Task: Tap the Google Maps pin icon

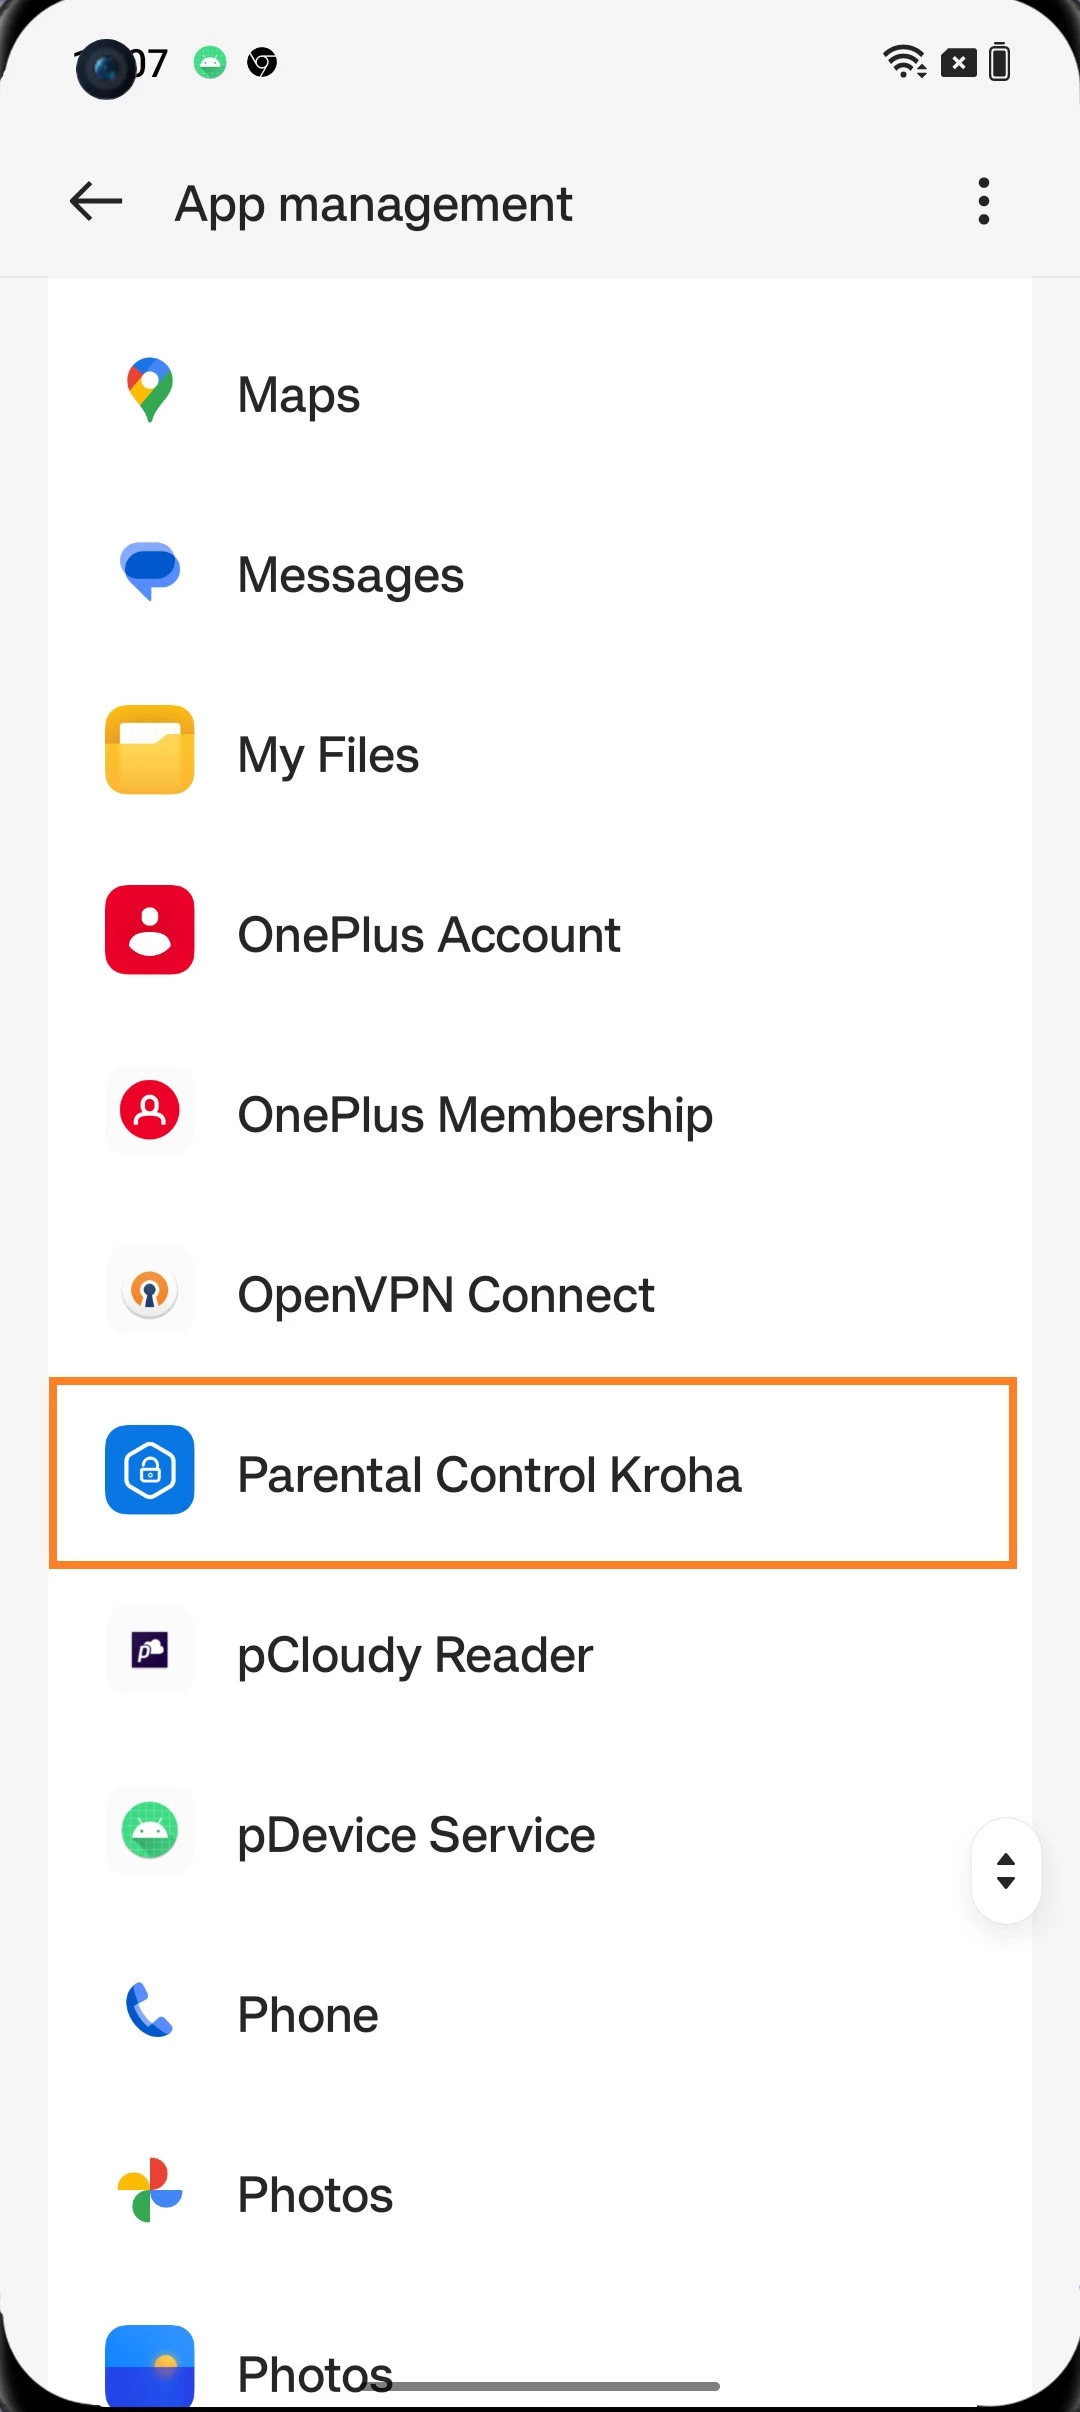Action: [x=150, y=390]
